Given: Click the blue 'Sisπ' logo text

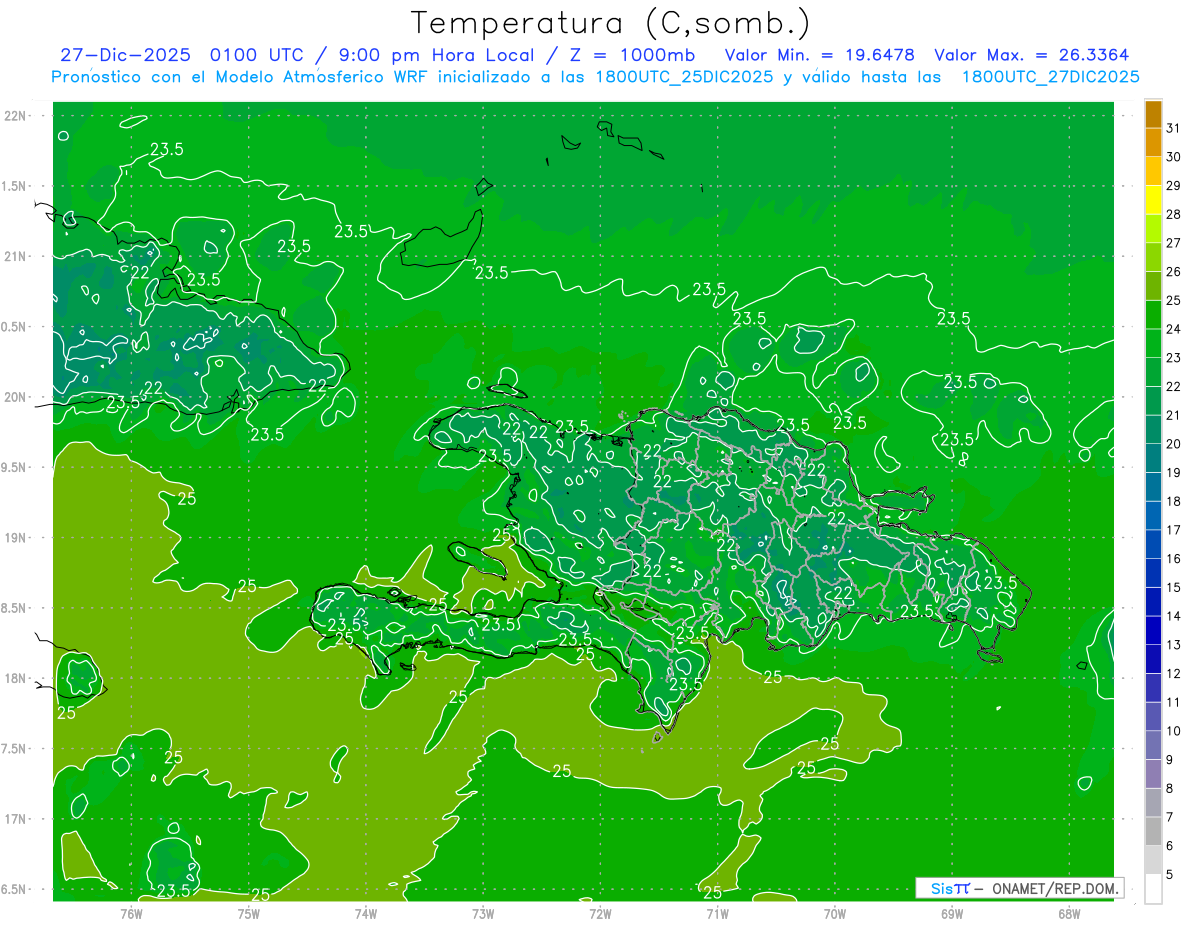Looking at the screenshot, I should [950, 888].
